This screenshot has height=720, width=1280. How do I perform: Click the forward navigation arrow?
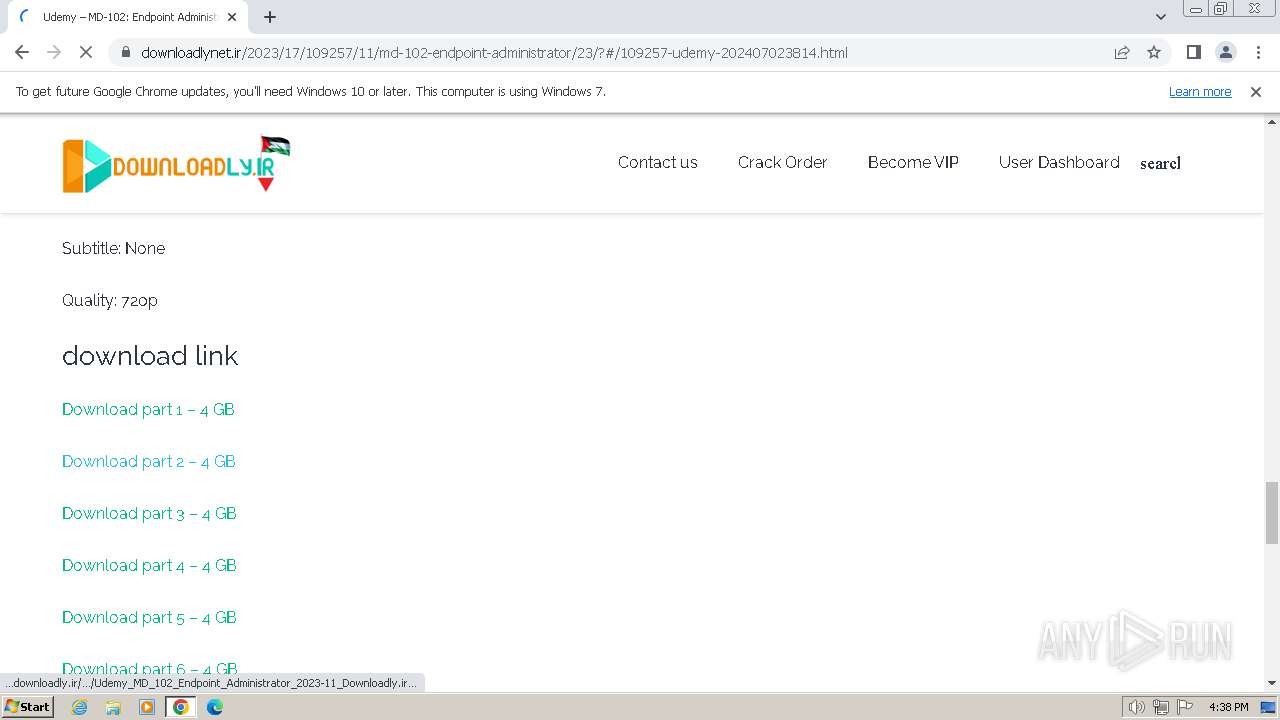[54, 52]
